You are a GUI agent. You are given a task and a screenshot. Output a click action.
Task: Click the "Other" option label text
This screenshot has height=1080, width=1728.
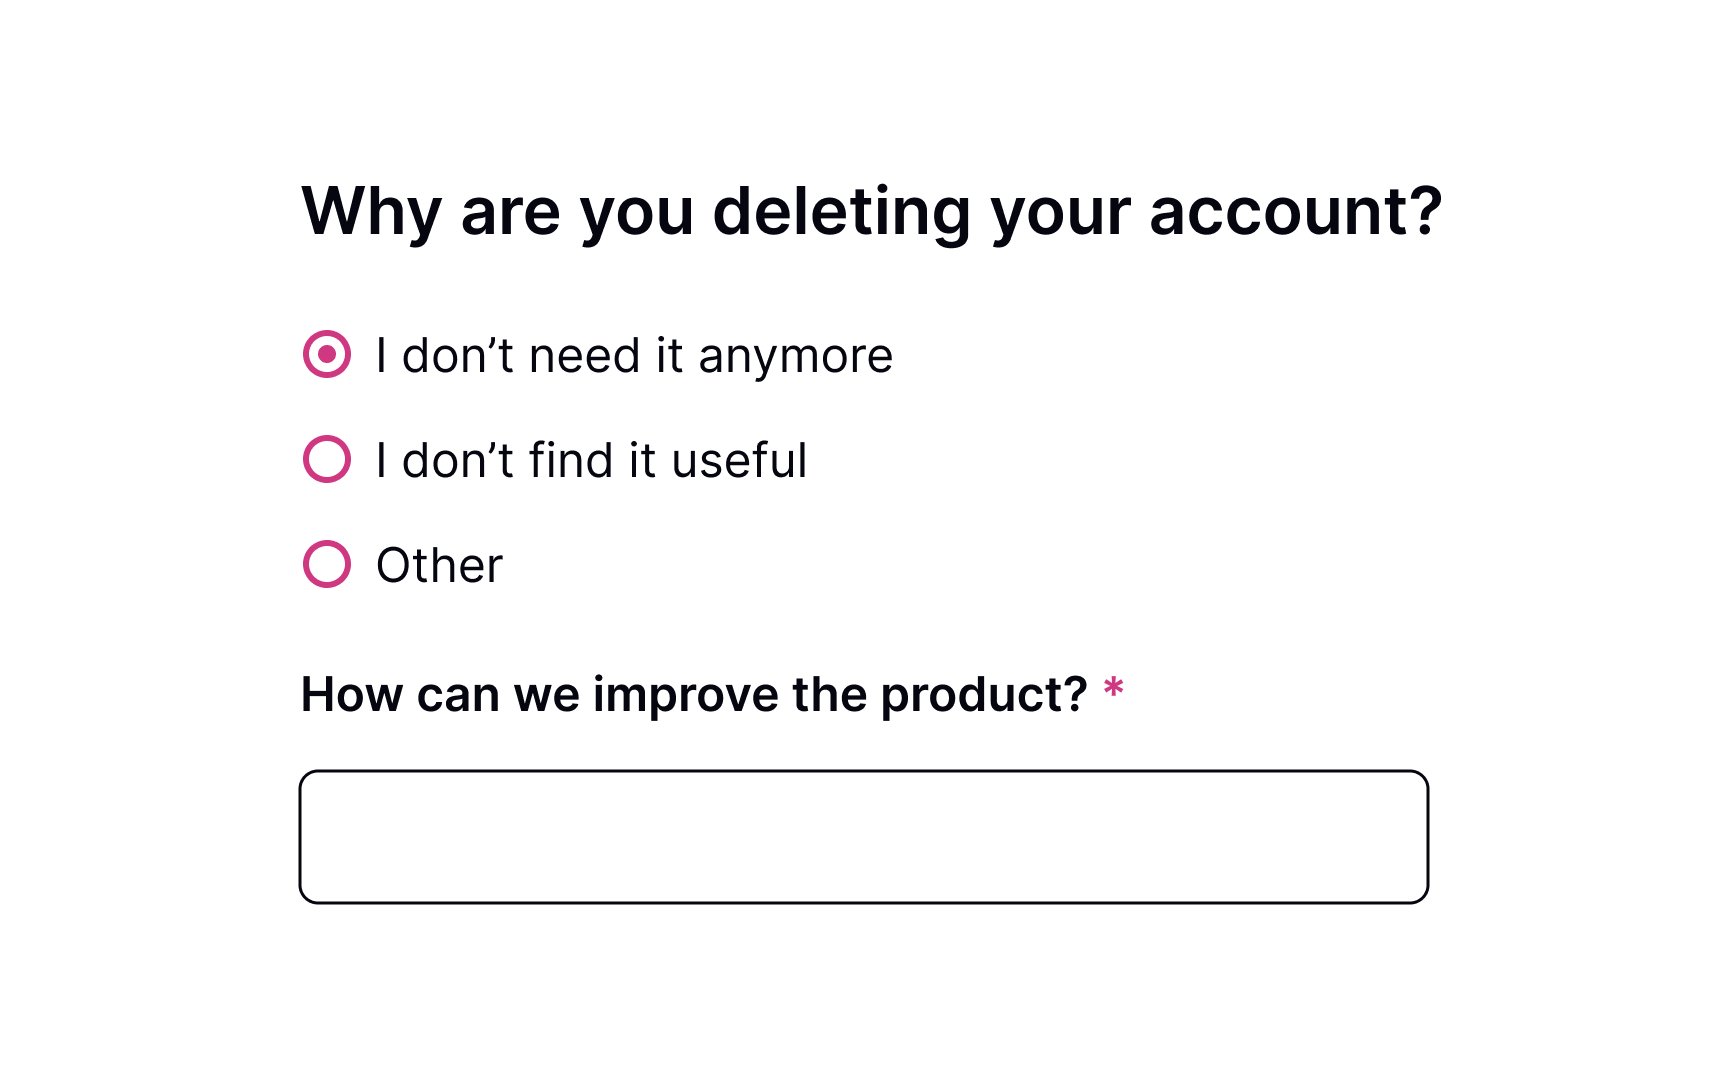439,566
